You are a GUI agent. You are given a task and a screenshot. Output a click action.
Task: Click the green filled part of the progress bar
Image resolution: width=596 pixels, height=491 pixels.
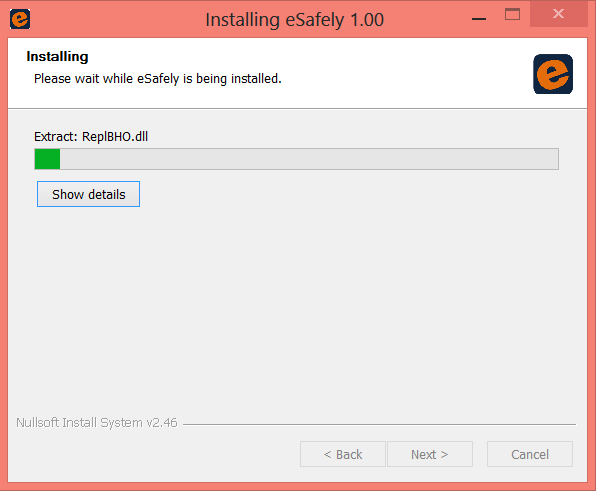click(x=48, y=159)
